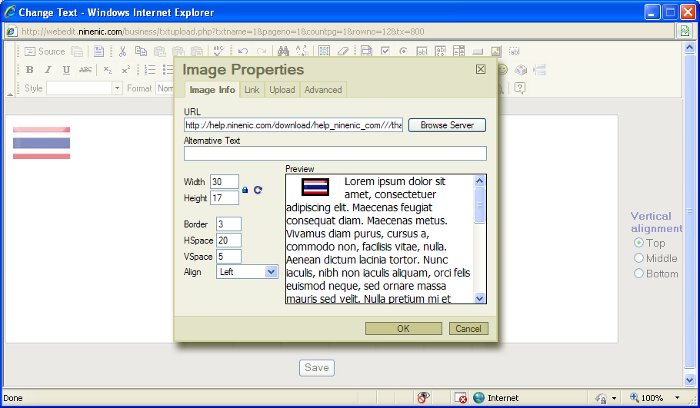Confirm the dialog with the OK button
This screenshot has height=408, width=700.
click(x=403, y=328)
